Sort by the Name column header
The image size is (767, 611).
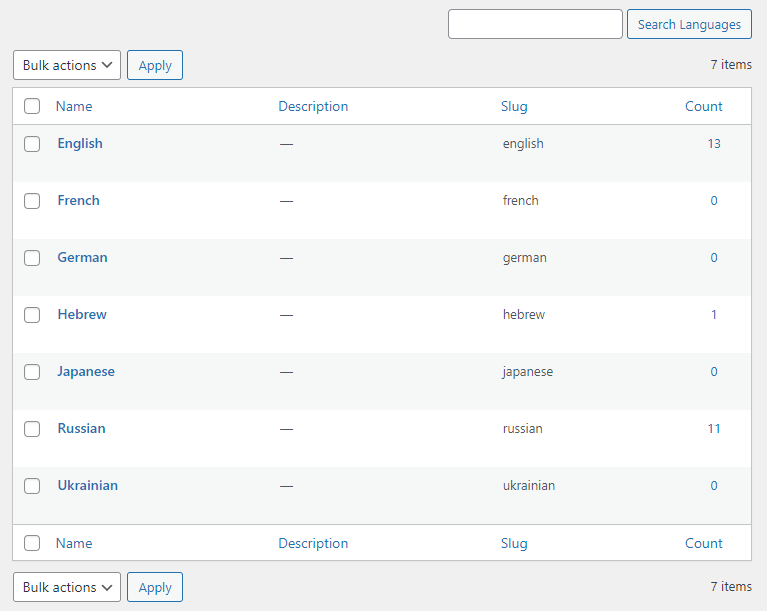pos(74,106)
